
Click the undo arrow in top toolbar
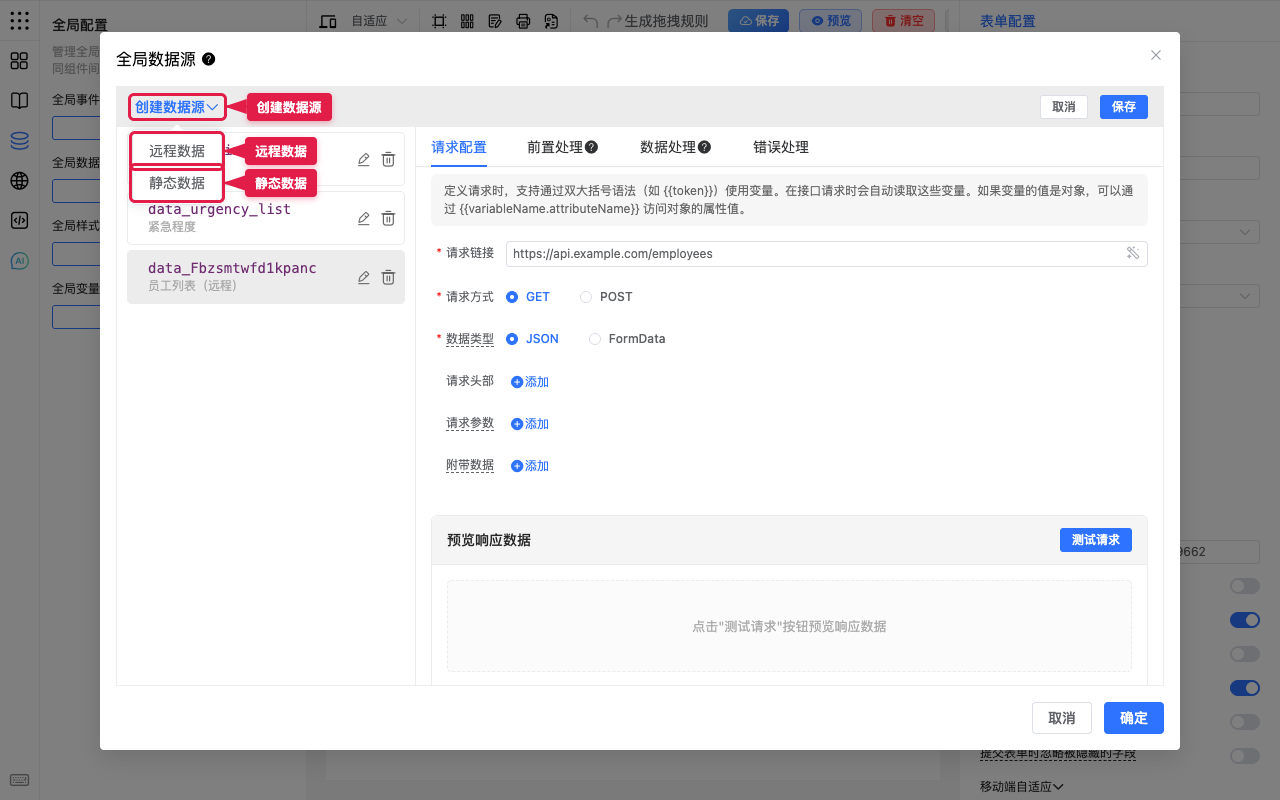point(591,21)
